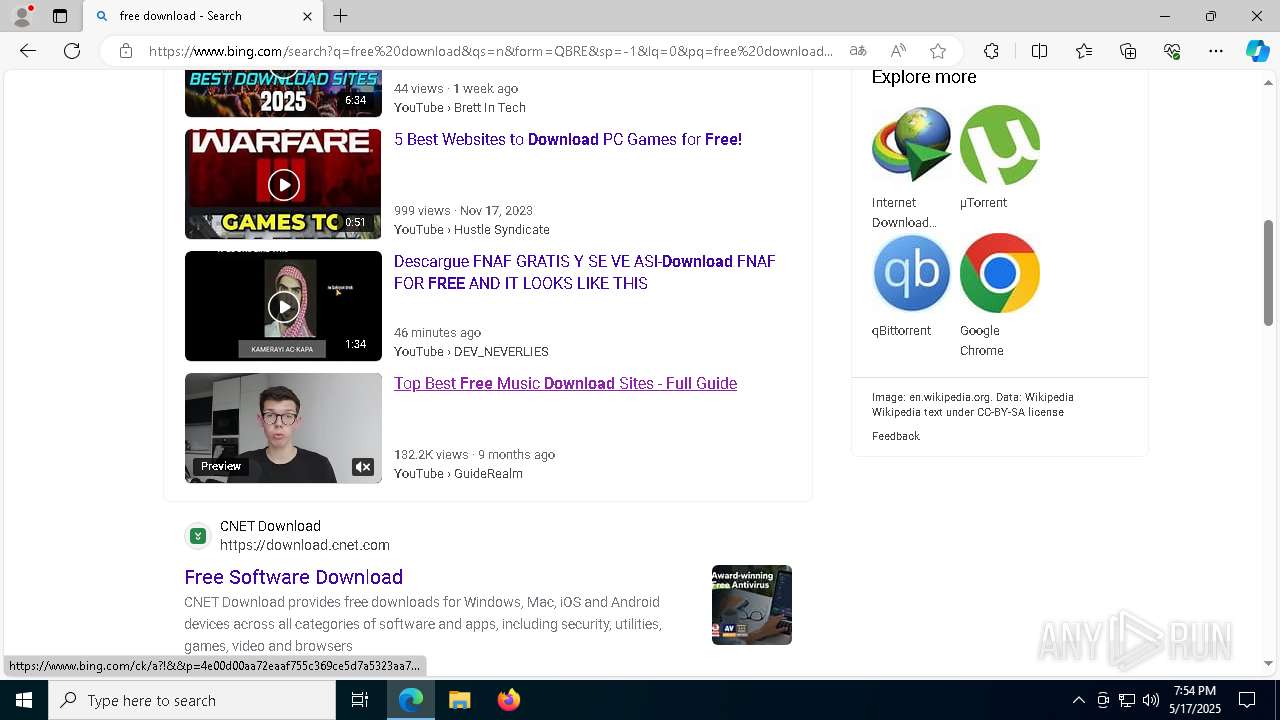
Task: Open the tab actions menu icon
Action: 60,16
